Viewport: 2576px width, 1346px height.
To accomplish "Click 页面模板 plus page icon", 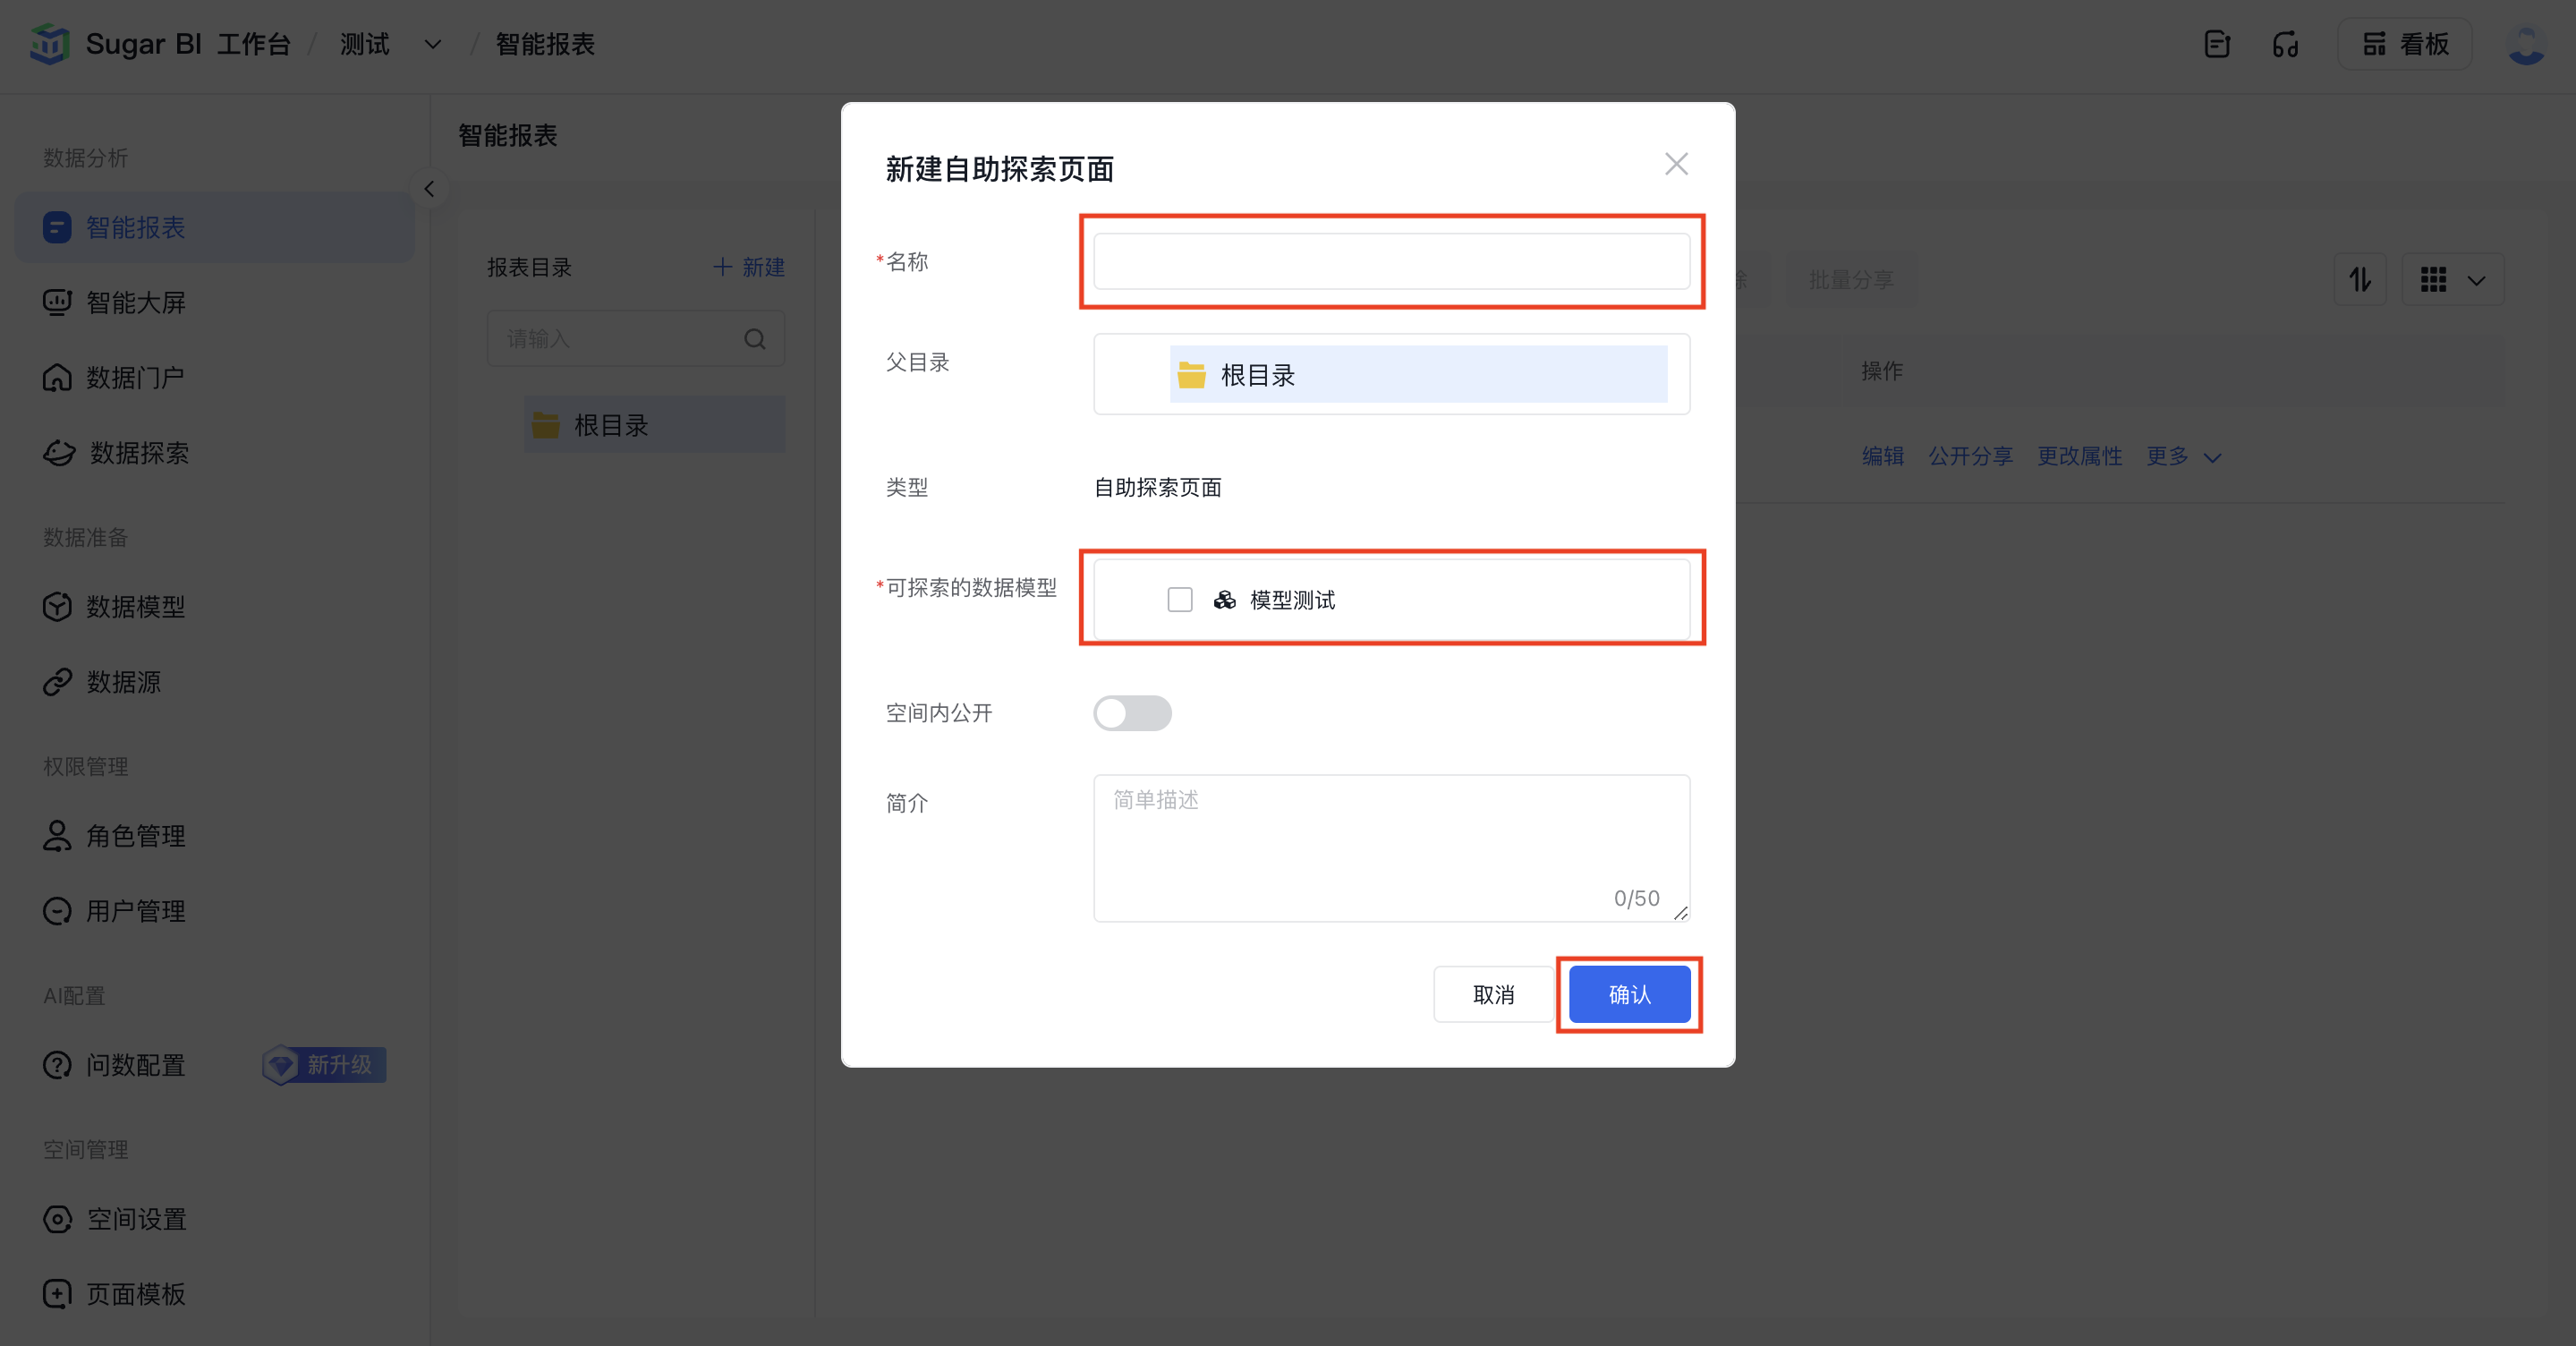I will (57, 1294).
